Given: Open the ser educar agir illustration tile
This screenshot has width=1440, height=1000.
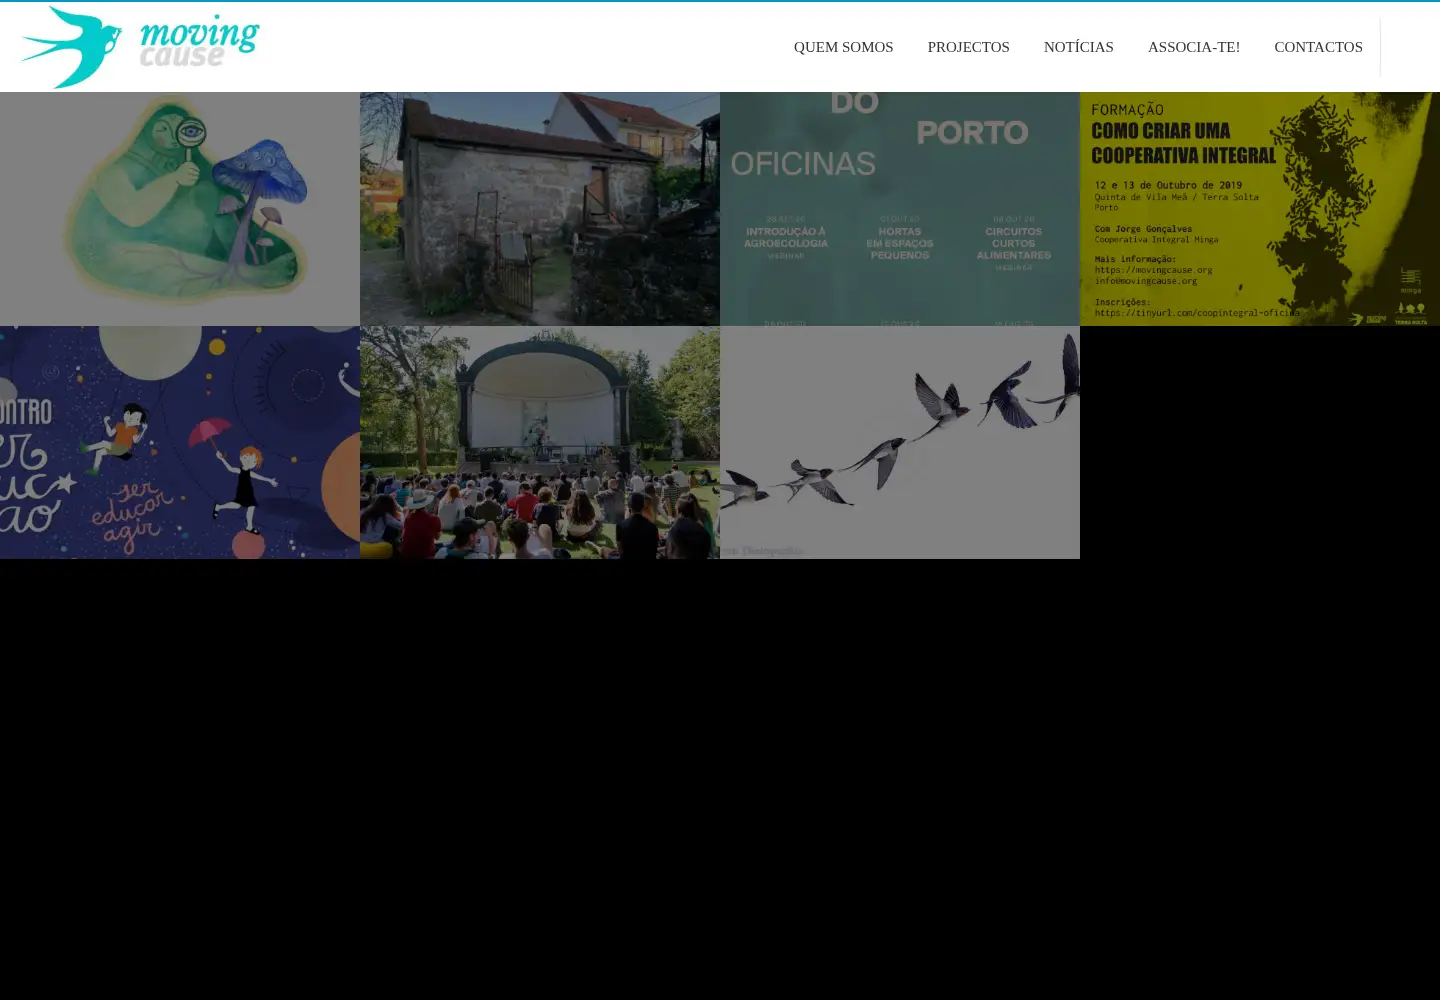Looking at the screenshot, I should click(x=180, y=442).
